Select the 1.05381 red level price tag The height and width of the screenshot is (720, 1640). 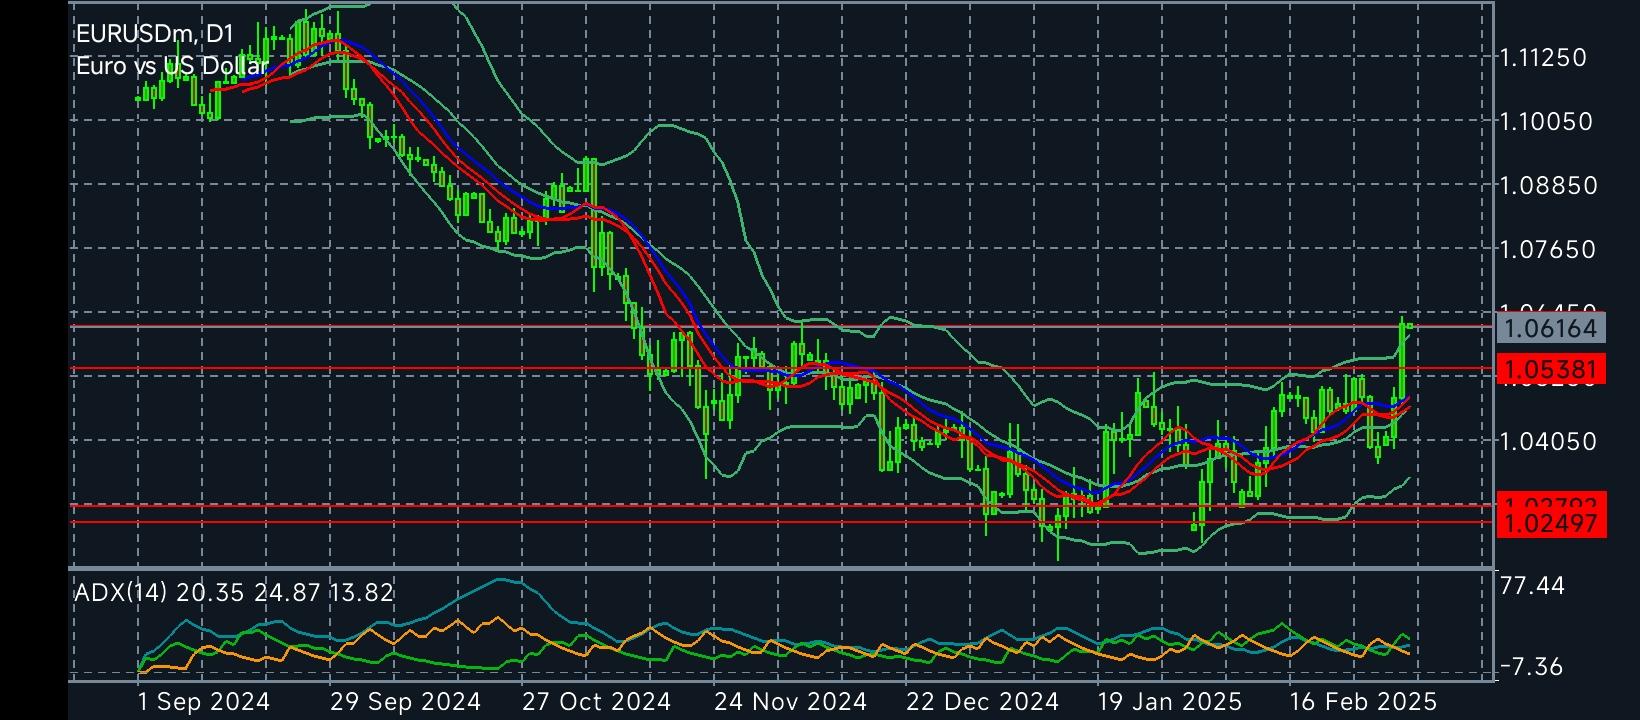pyautogui.click(x=1550, y=369)
